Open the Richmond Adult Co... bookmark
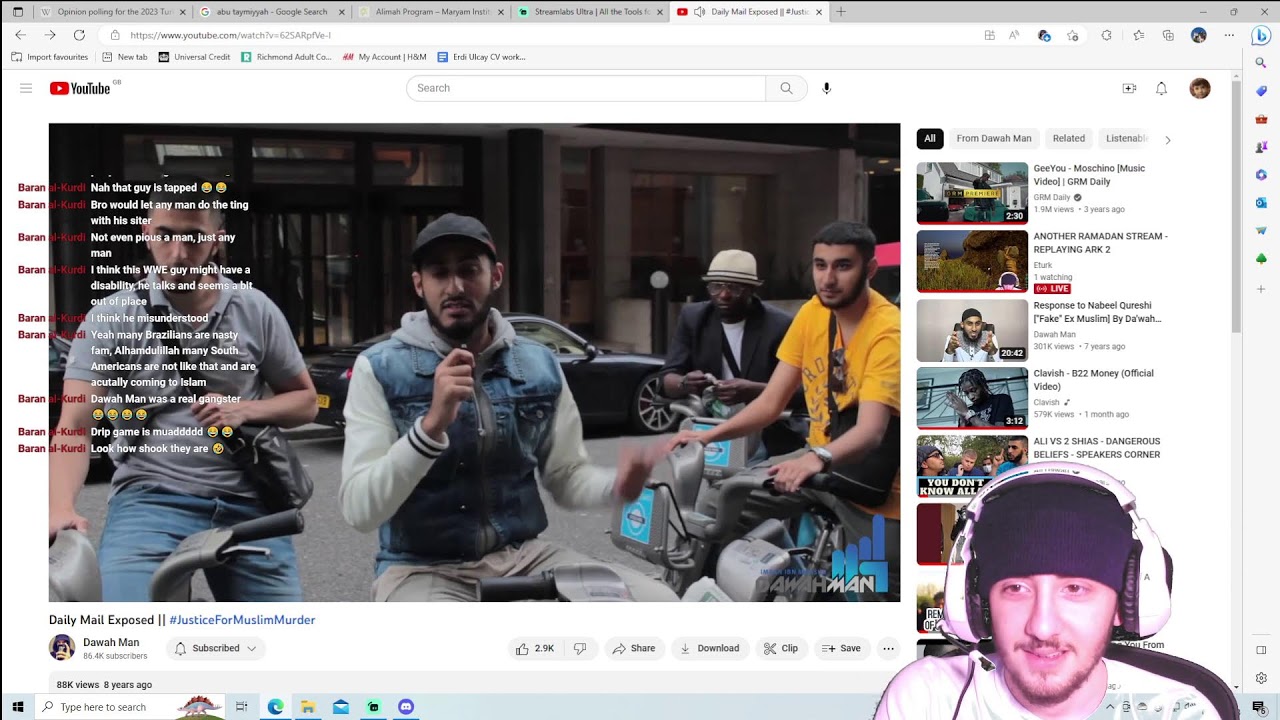This screenshot has width=1280, height=720. coord(286,57)
